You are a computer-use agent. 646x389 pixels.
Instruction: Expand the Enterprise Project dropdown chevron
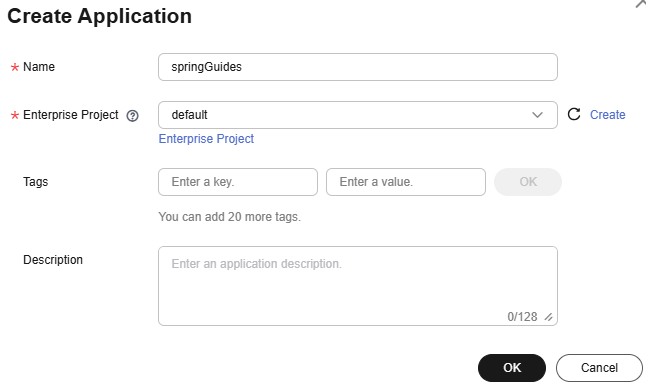(x=537, y=115)
